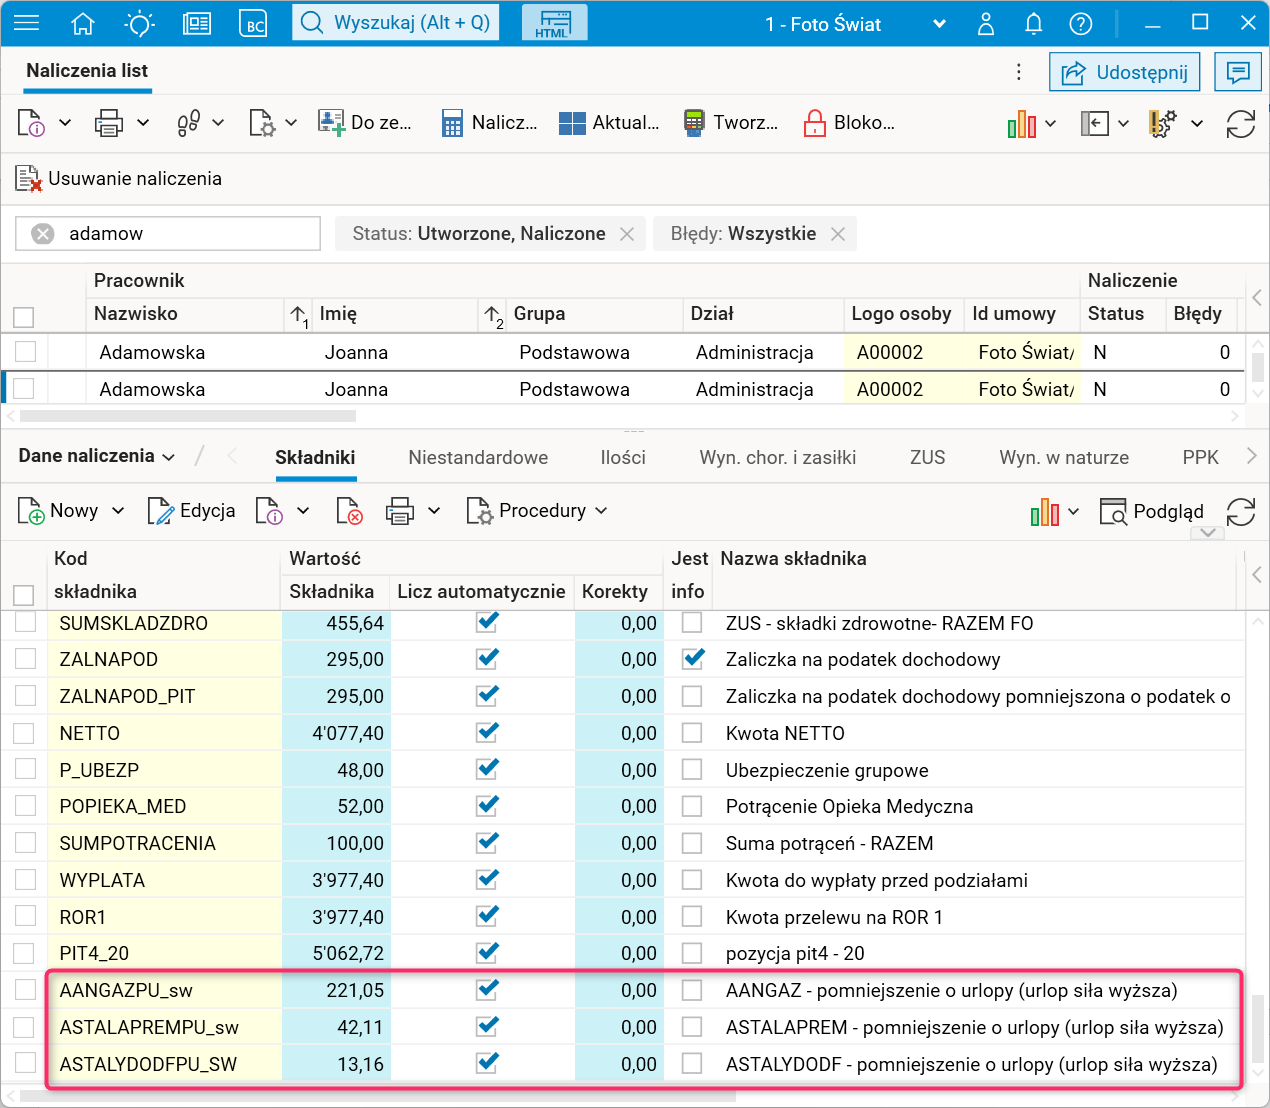This screenshot has height=1108, width=1270.
Task: Open the Dane naliczenia dropdown
Action: click(x=97, y=456)
